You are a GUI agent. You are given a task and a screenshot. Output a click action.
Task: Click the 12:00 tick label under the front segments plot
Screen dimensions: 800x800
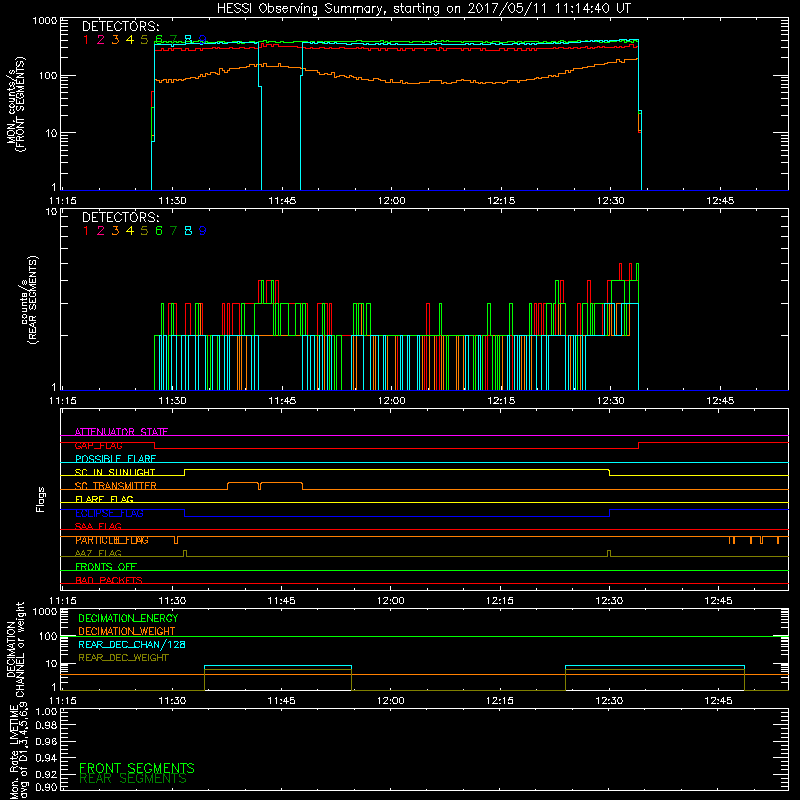(x=391, y=201)
